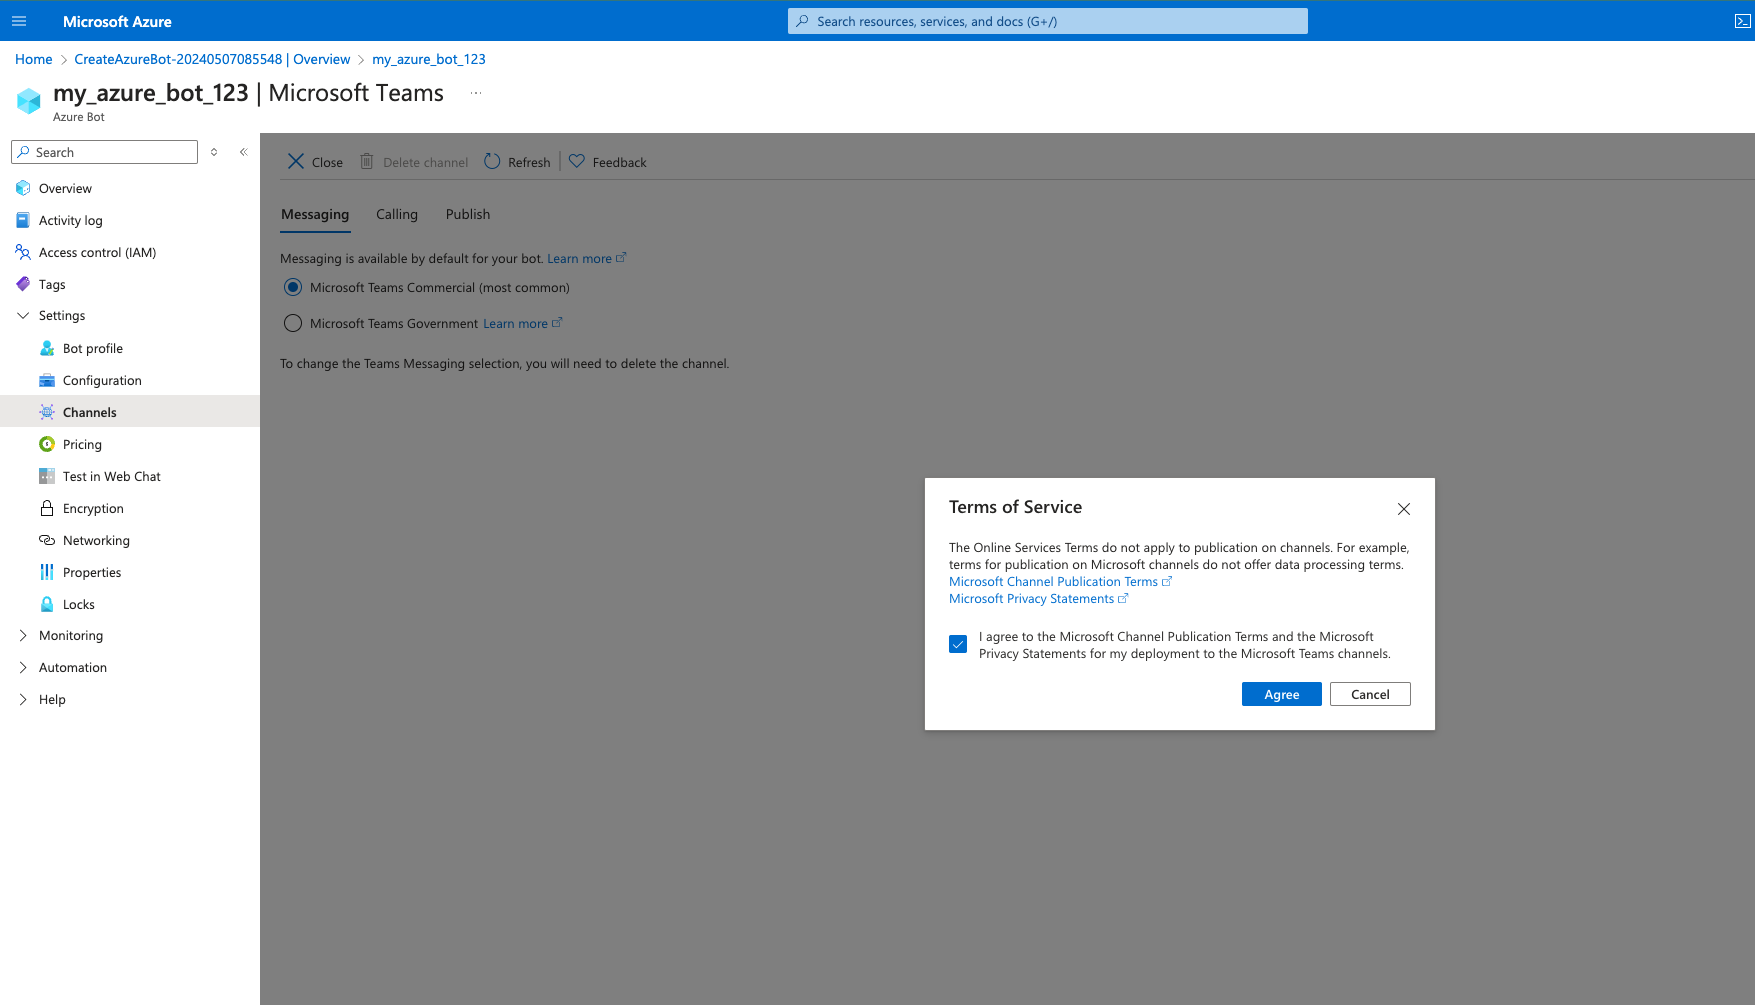Open Access control (IAM) icon

(x=23, y=252)
